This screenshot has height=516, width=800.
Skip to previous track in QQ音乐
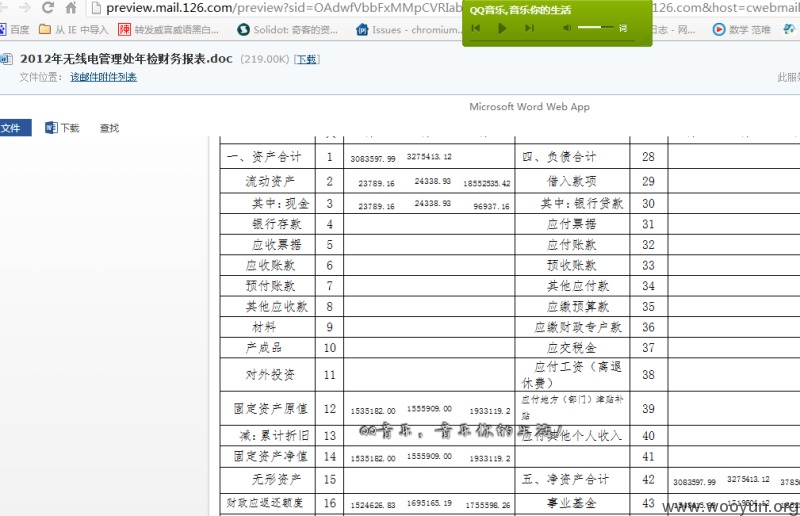pos(476,28)
